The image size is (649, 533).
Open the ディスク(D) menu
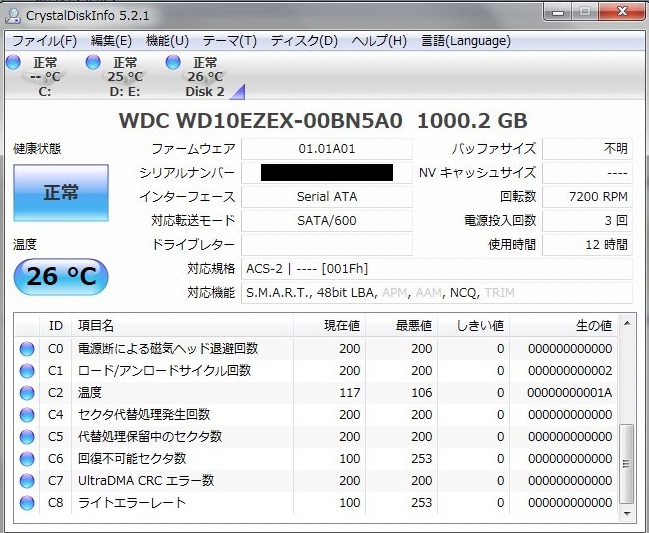tap(304, 41)
